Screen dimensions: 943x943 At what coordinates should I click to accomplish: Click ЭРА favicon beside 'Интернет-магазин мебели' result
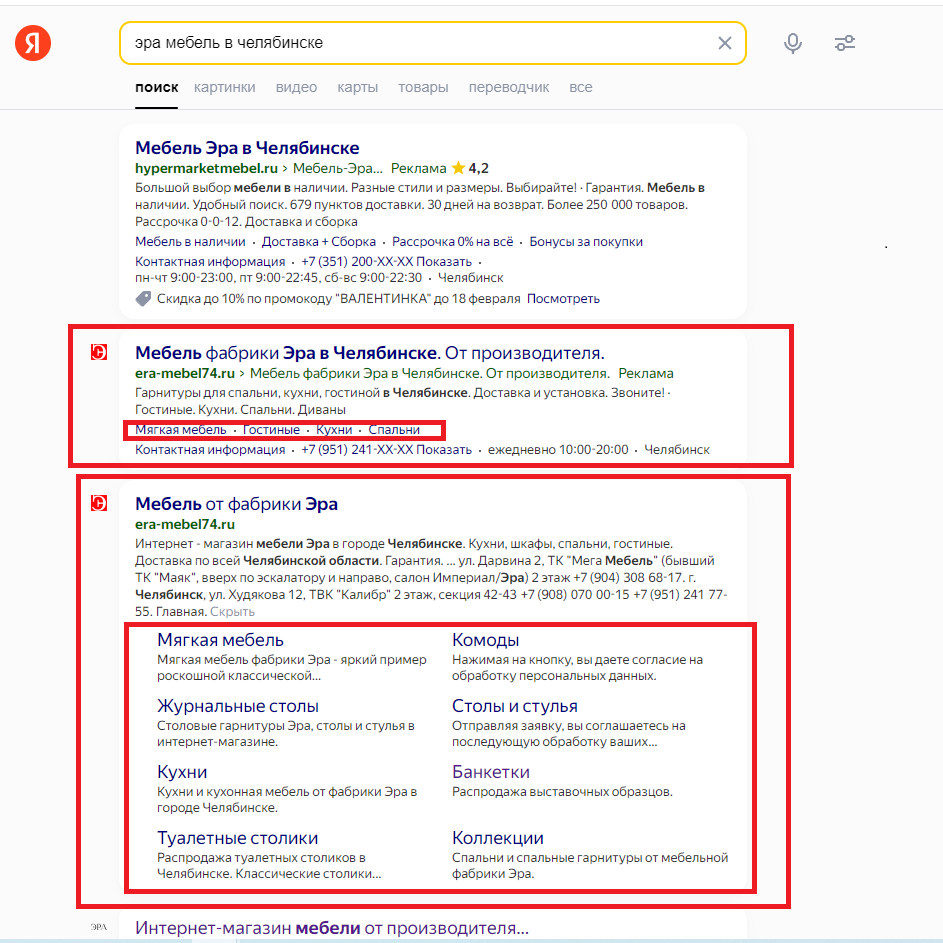[99, 927]
